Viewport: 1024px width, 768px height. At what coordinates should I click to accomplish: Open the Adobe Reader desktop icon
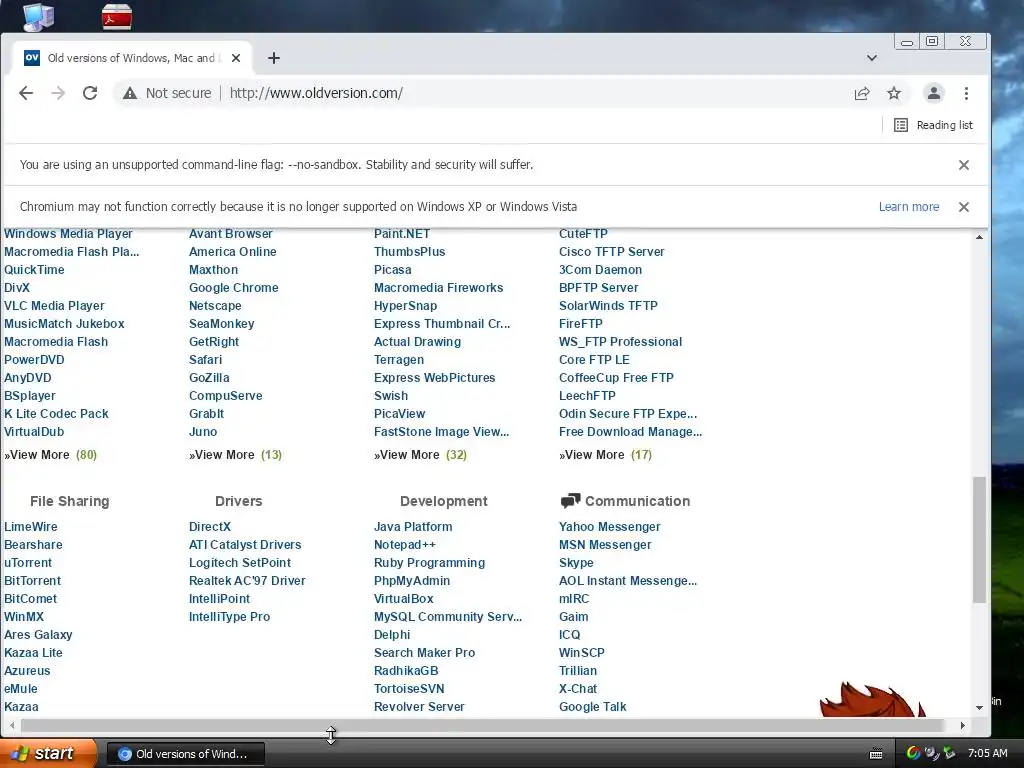[x=117, y=16]
